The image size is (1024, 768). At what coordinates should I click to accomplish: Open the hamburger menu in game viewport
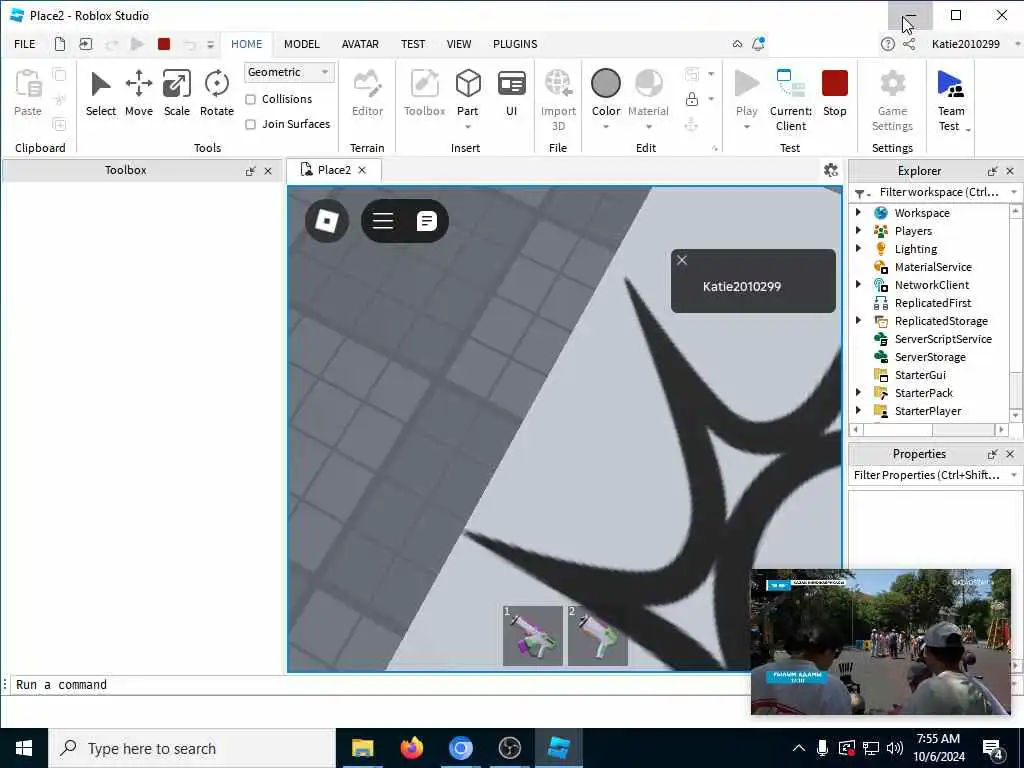click(383, 221)
